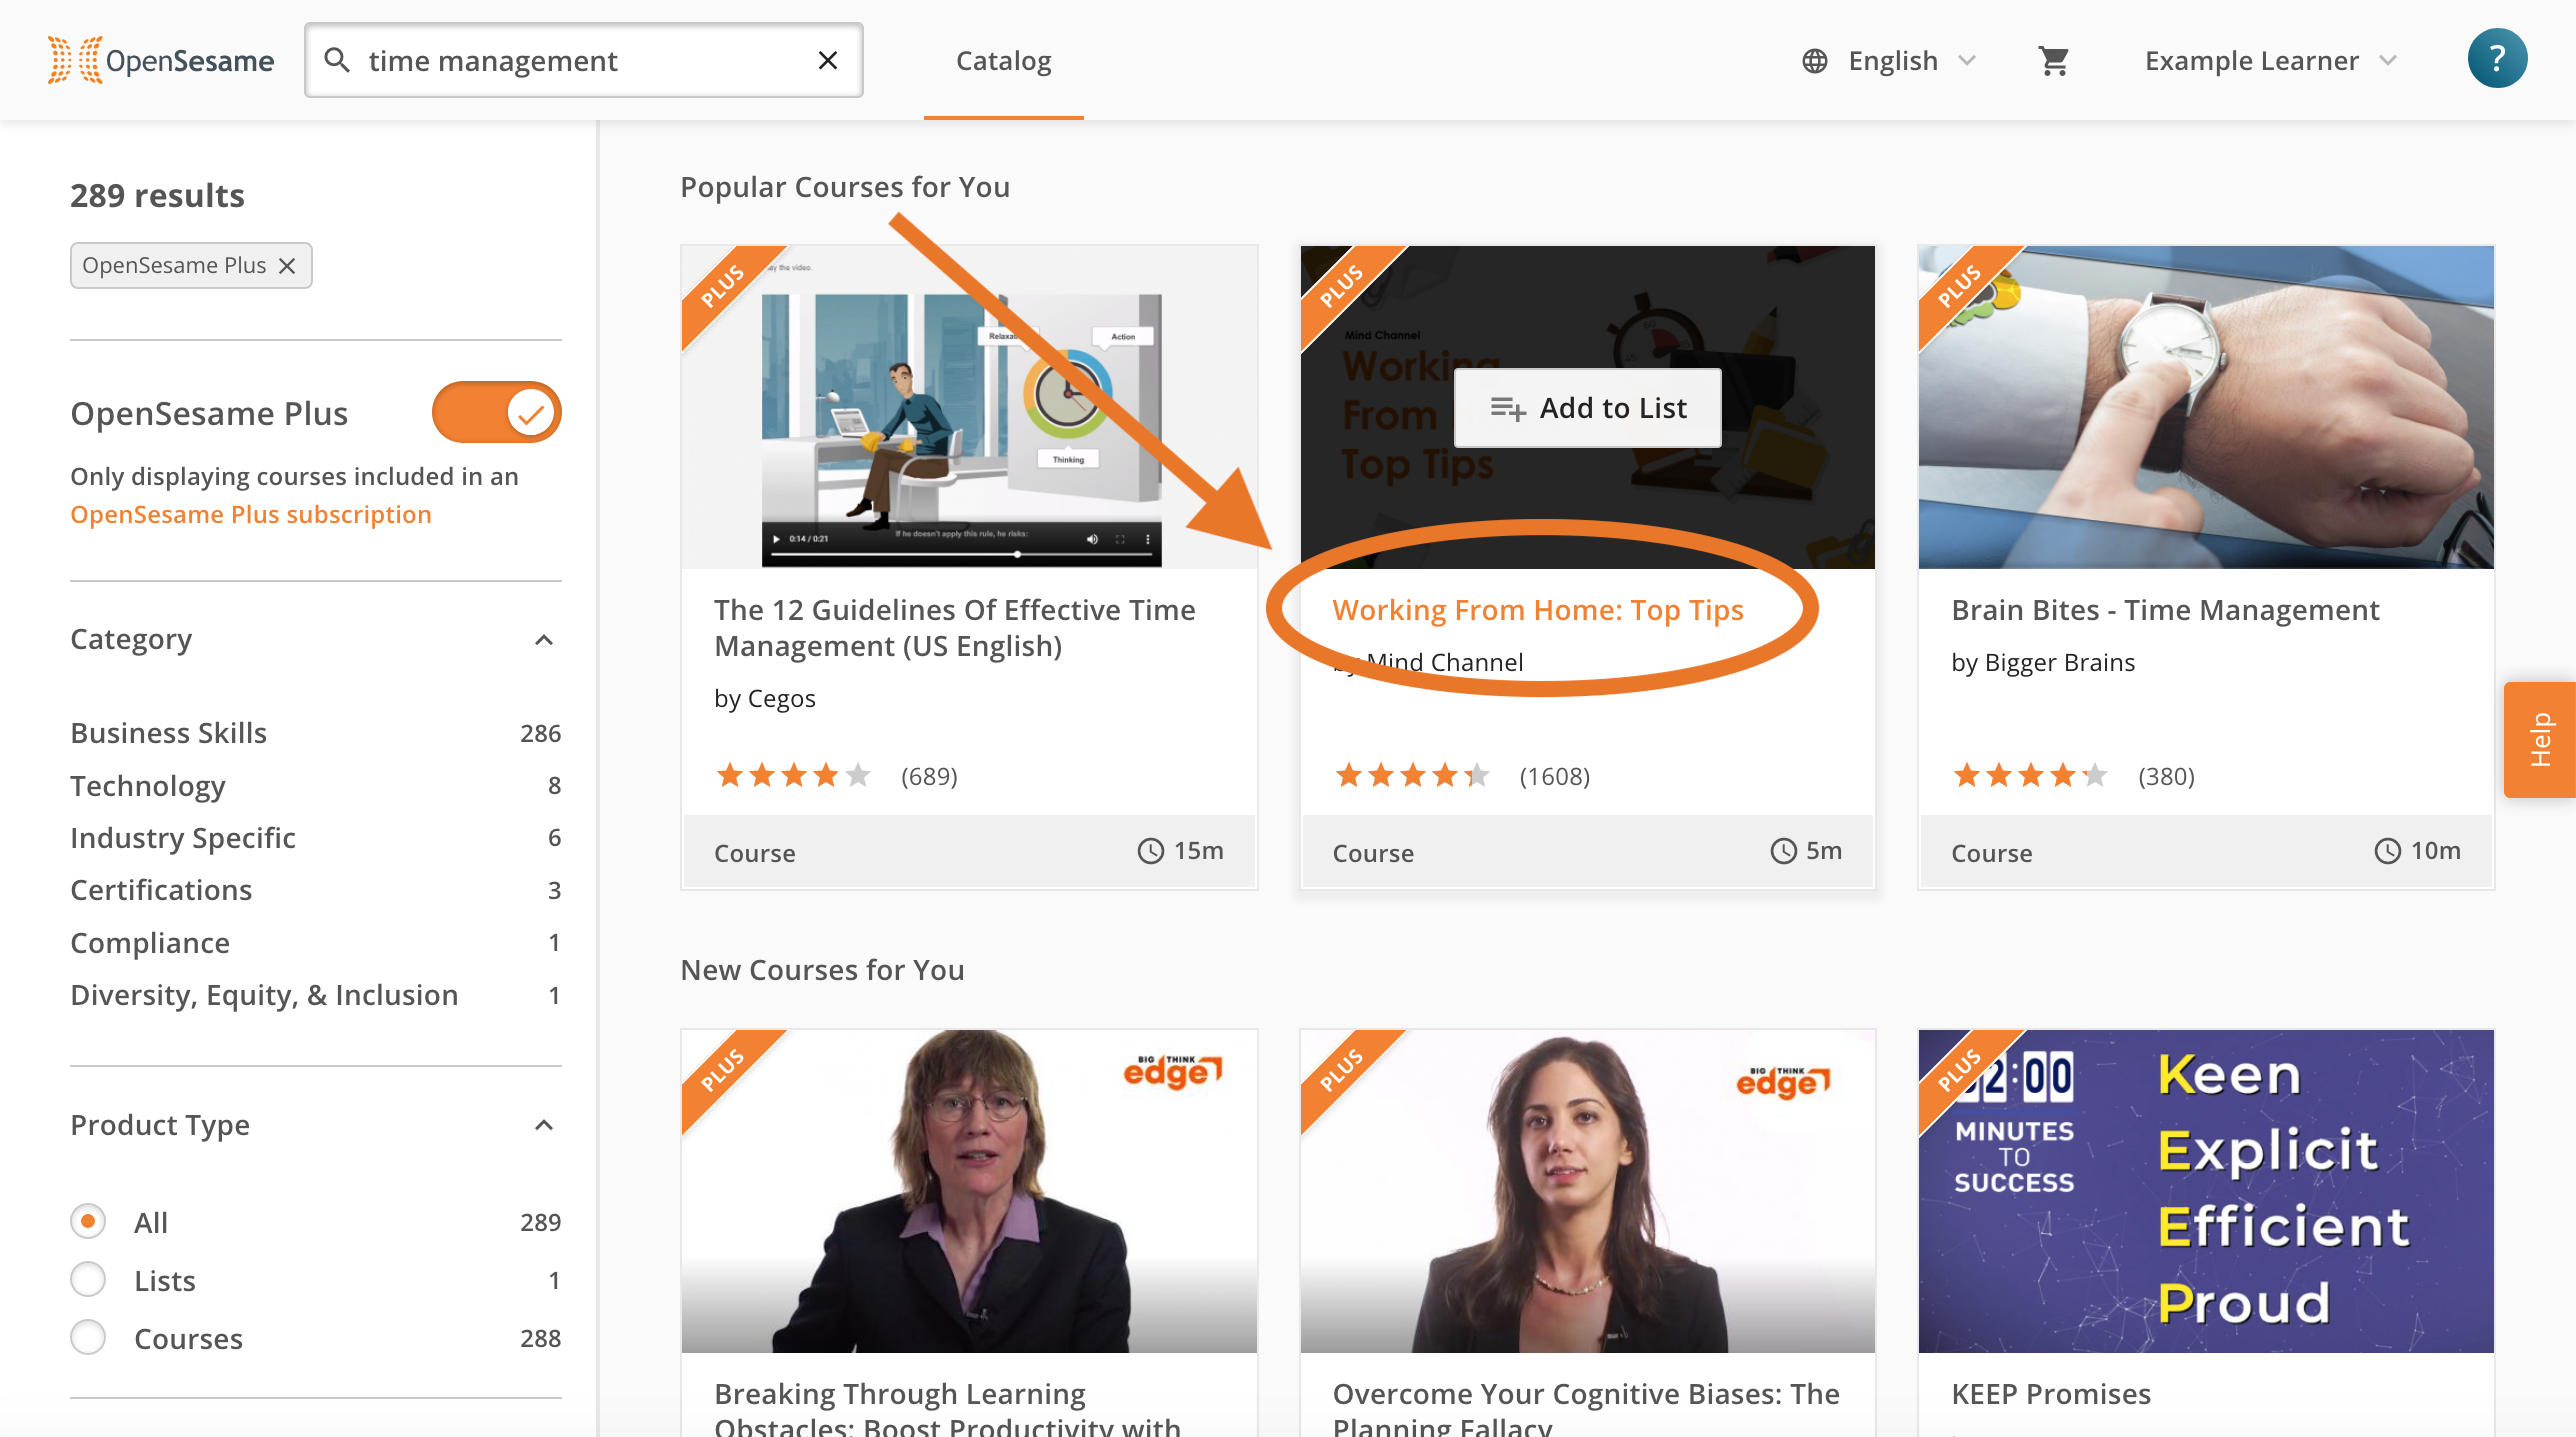This screenshot has width=2576, height=1437.
Task: Click by Cegos publisher text
Action: click(x=764, y=698)
